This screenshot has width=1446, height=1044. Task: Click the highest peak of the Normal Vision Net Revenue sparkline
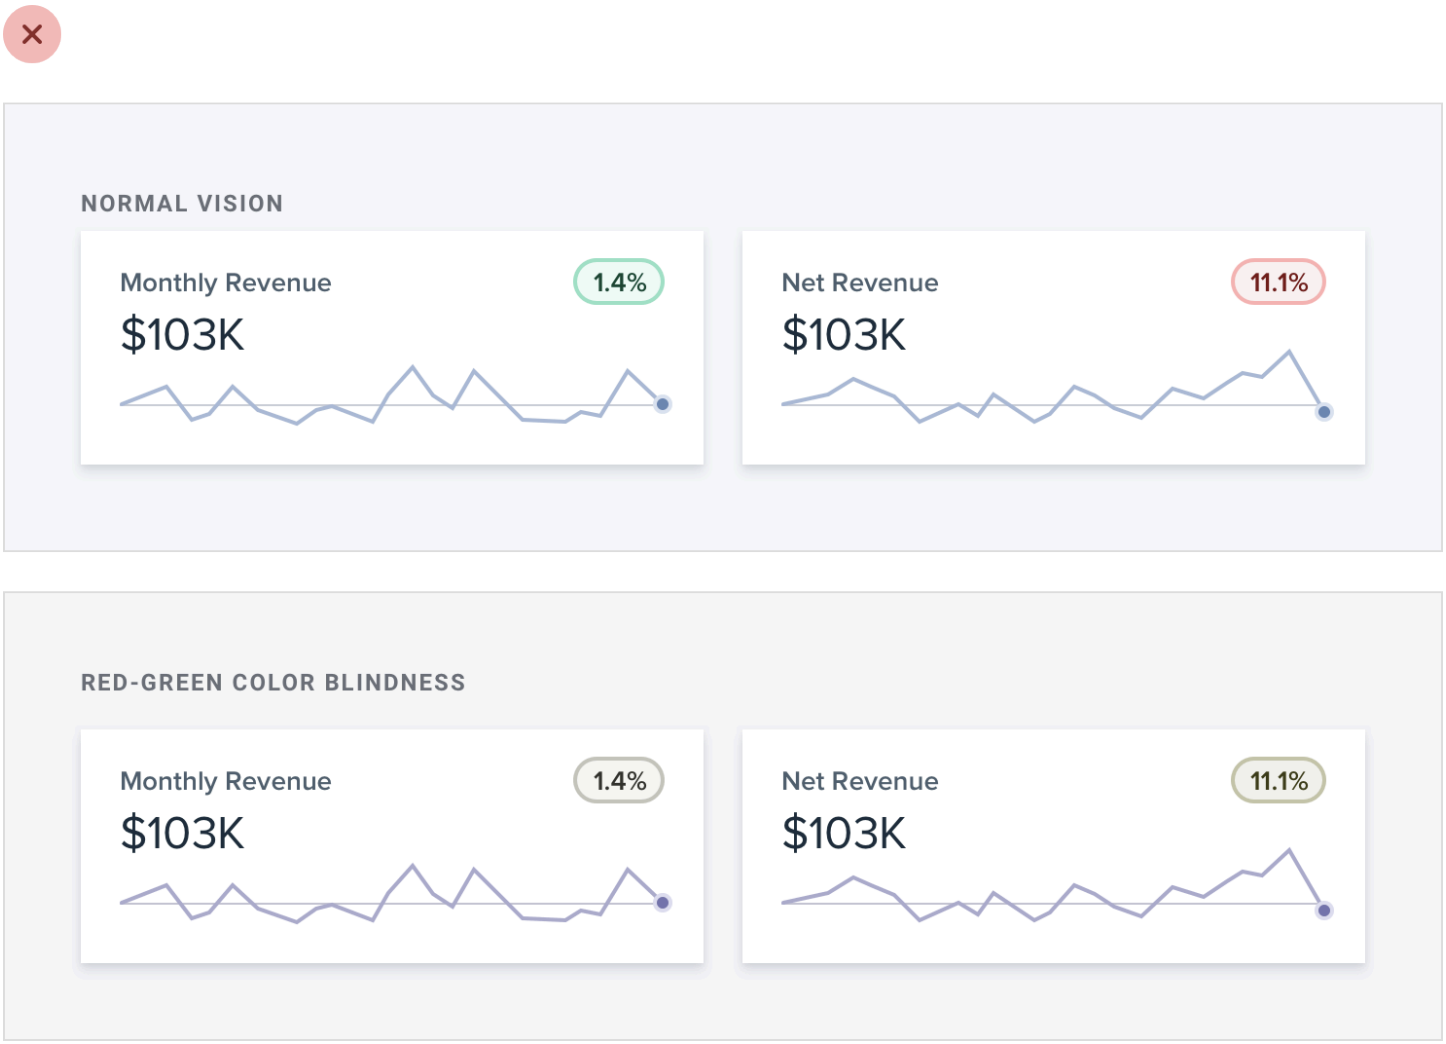click(x=1288, y=352)
